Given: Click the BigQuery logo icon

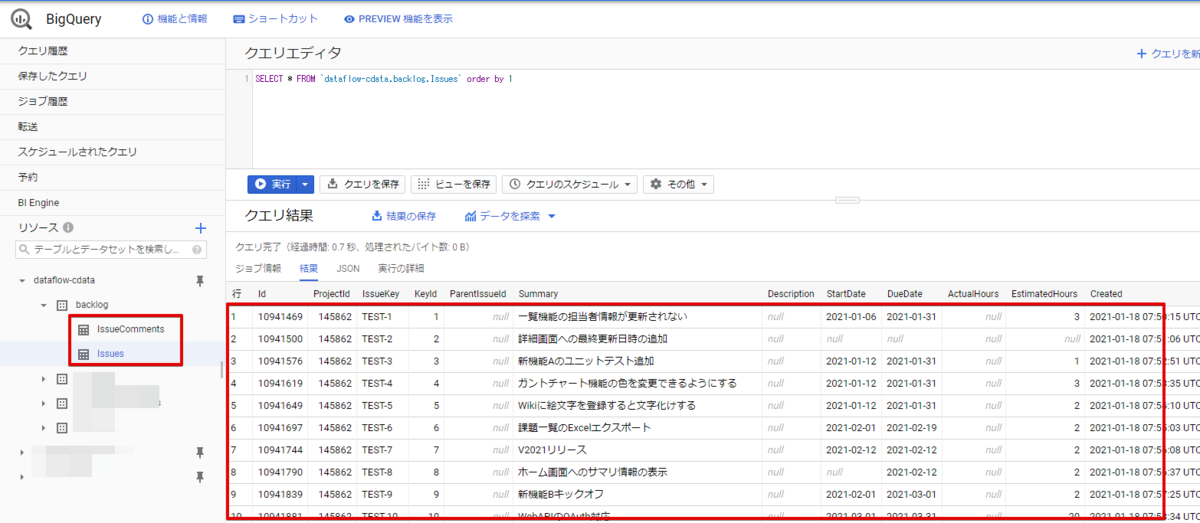Looking at the screenshot, I should point(21,19).
